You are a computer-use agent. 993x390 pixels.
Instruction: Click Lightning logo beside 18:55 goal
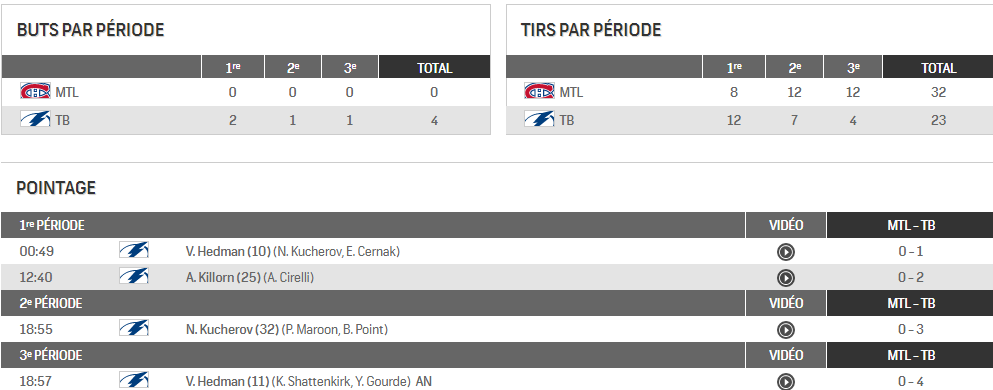[134, 329]
